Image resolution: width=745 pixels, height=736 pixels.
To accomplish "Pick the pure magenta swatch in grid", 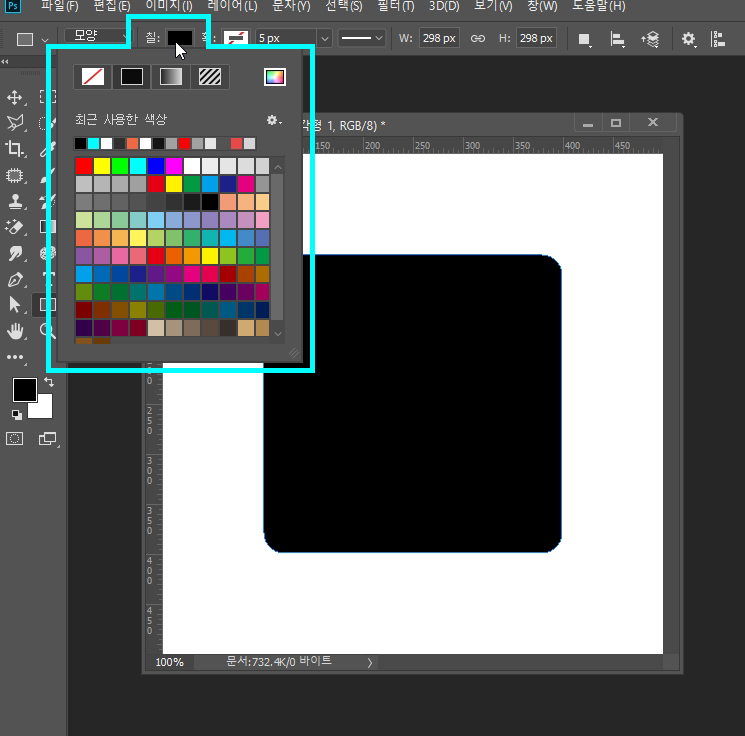I will [174, 166].
